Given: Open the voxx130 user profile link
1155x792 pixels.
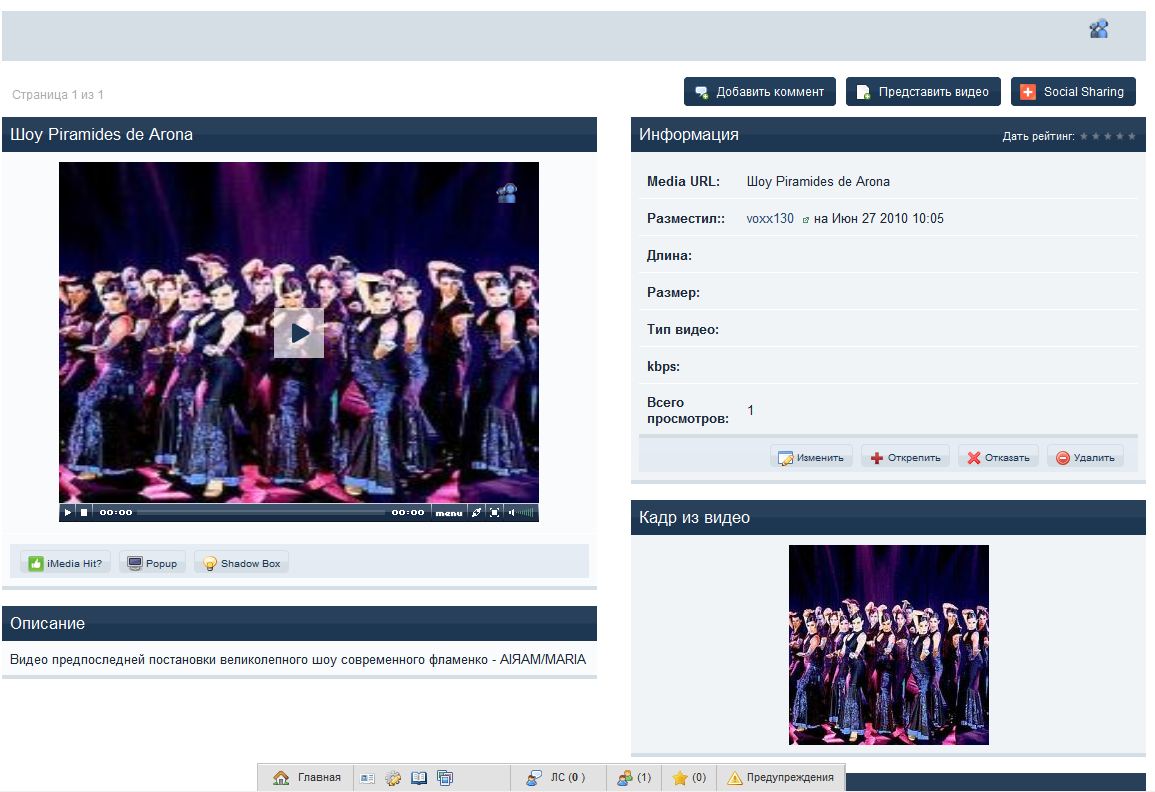Looking at the screenshot, I should pos(770,219).
